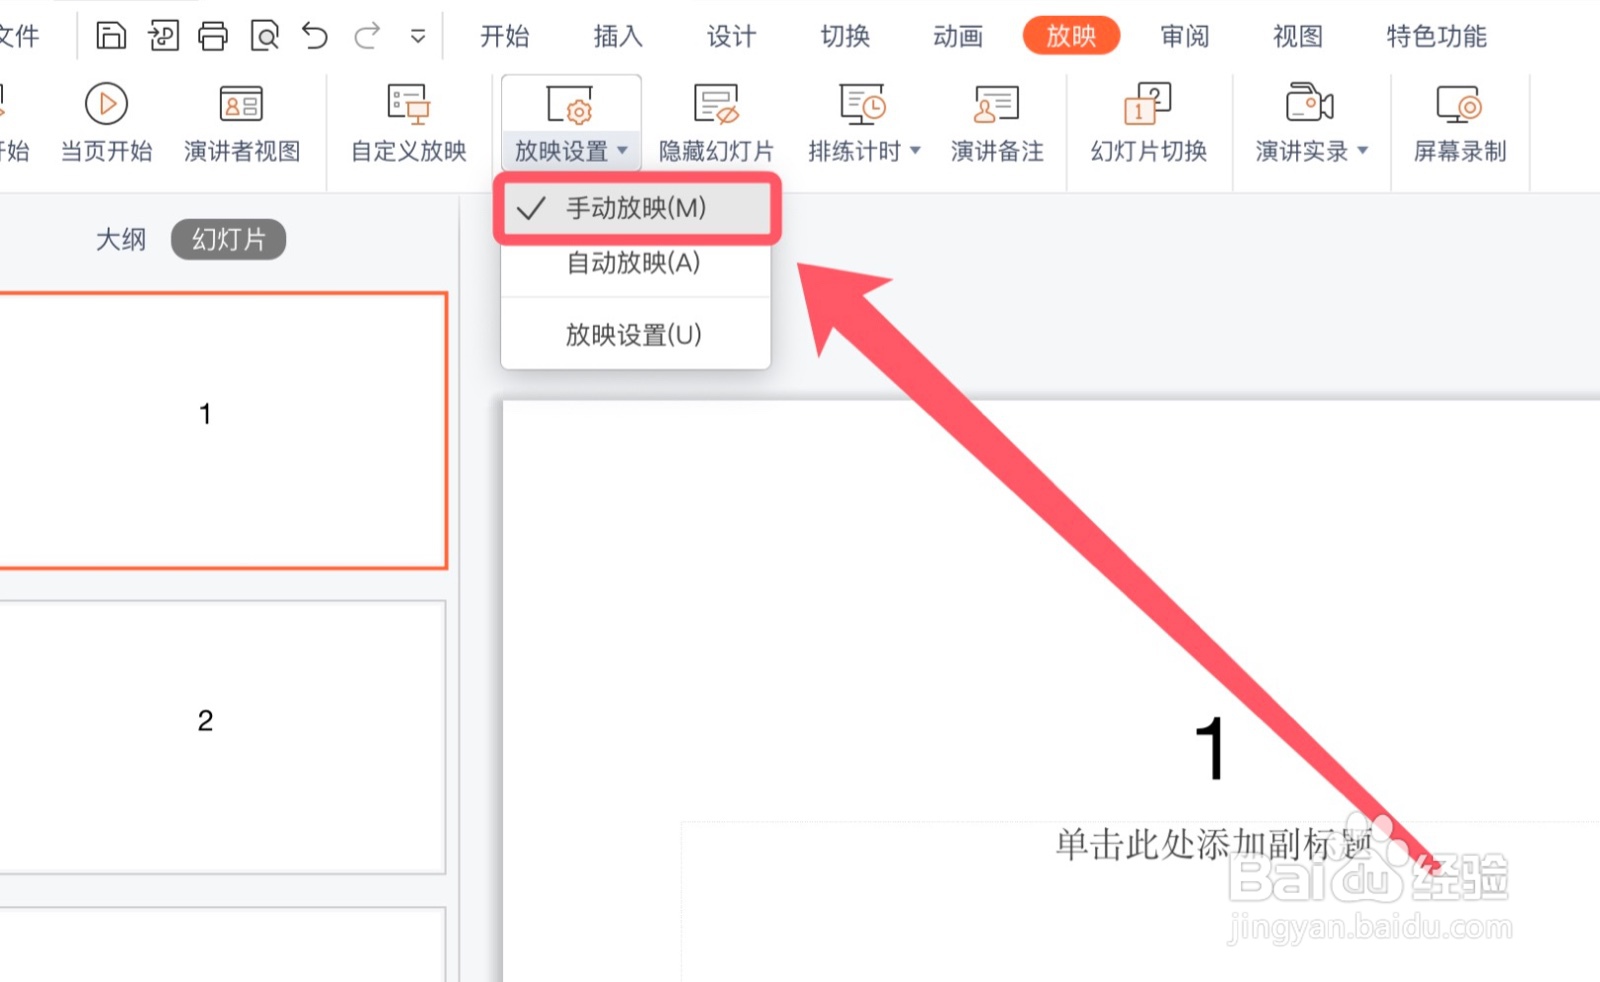The image size is (1600, 982).
Task: Open the 文件 file menu
Action: point(20,36)
